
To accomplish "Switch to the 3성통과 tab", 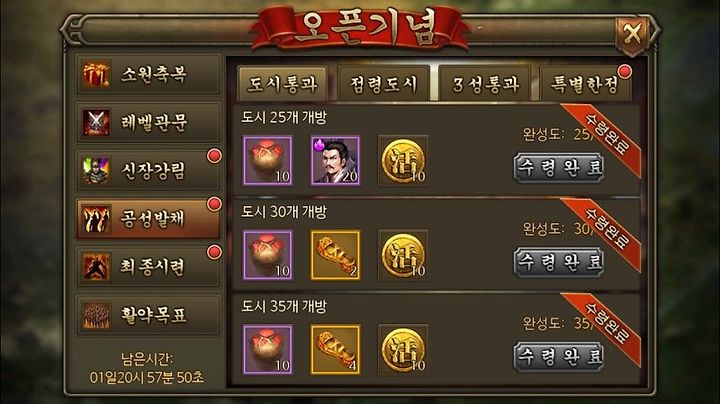I will point(485,84).
